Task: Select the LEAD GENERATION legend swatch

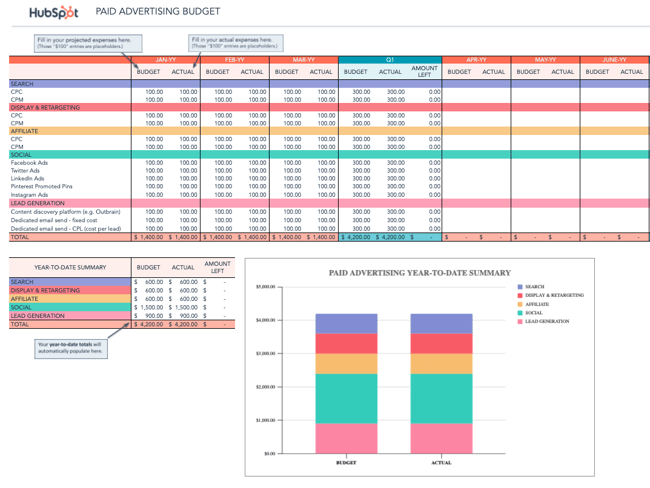Action: pos(520,321)
